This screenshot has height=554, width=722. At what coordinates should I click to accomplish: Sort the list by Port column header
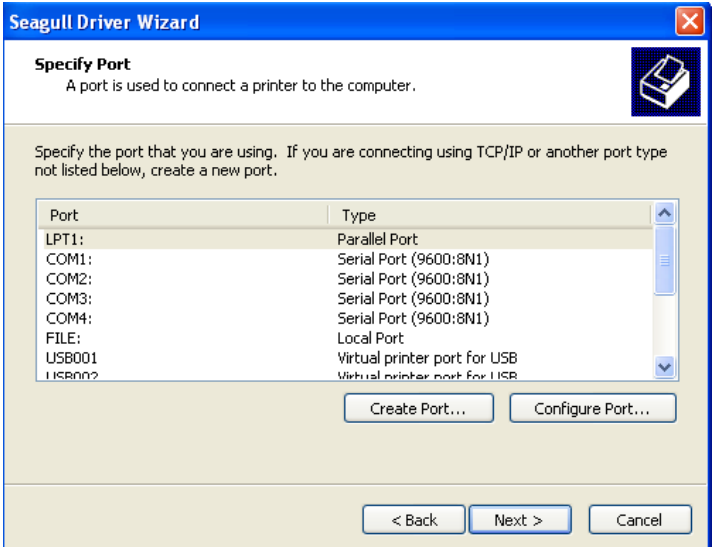click(x=182, y=215)
